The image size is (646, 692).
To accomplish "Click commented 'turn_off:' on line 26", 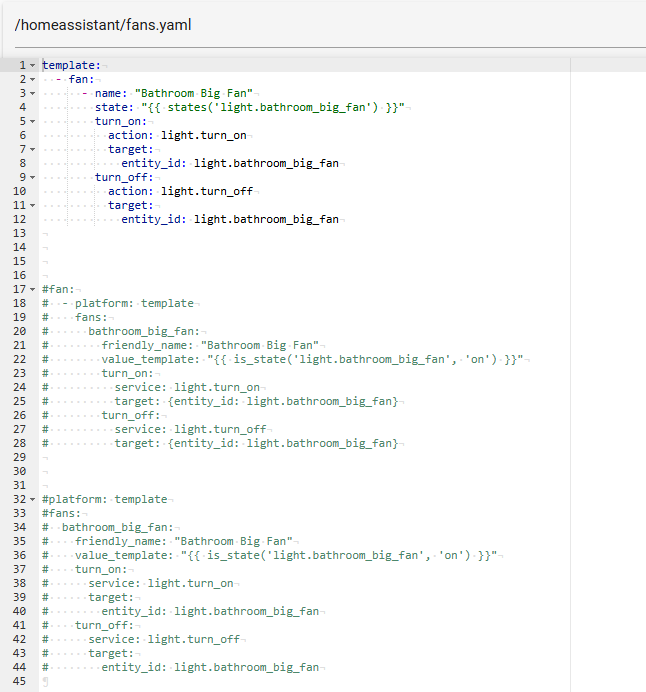I will pyautogui.click(x=131, y=415).
